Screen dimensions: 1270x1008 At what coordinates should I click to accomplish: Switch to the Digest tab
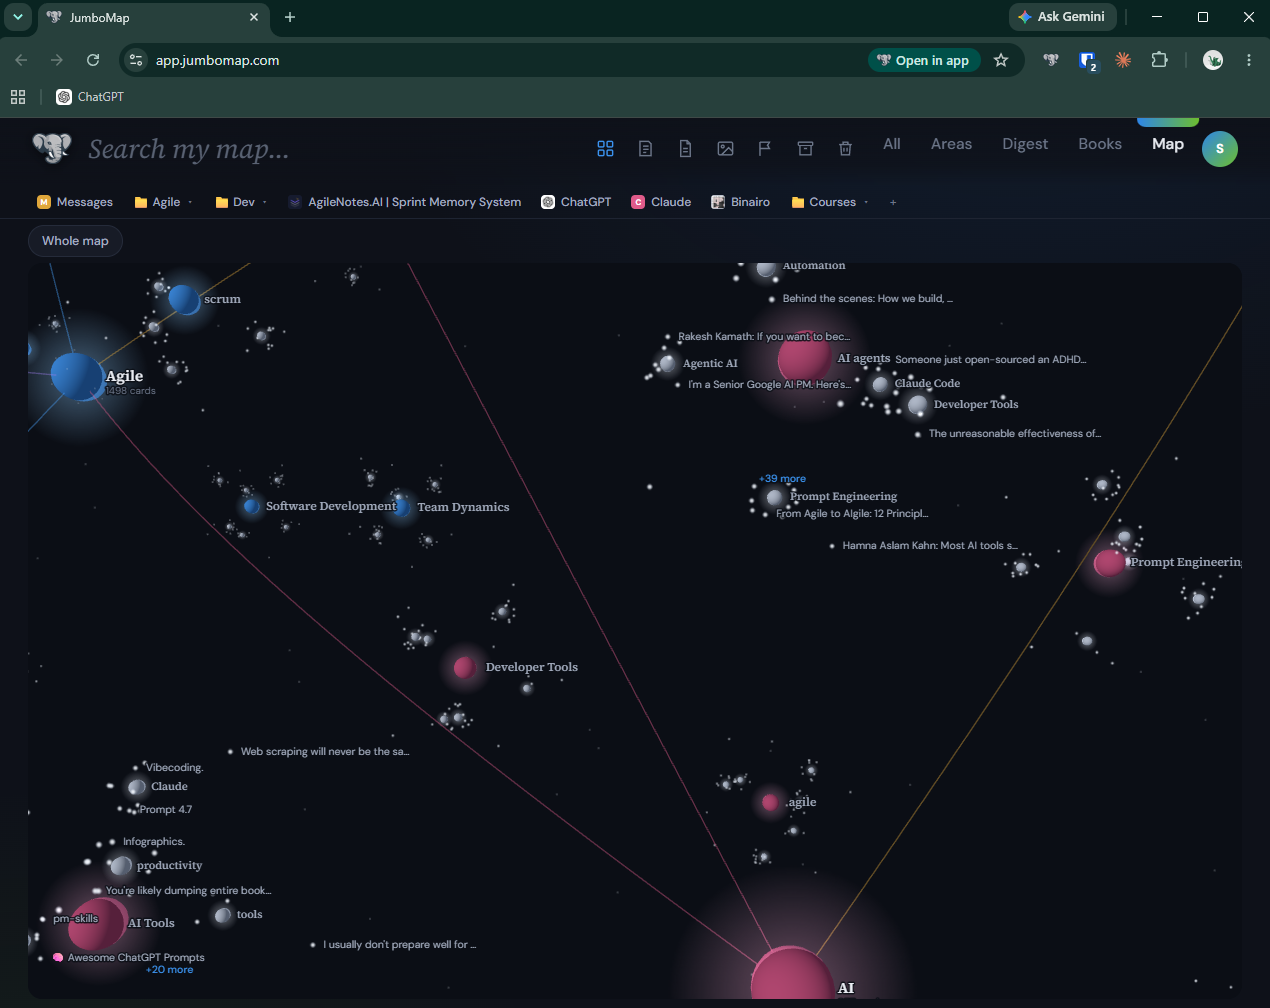tap(1025, 144)
